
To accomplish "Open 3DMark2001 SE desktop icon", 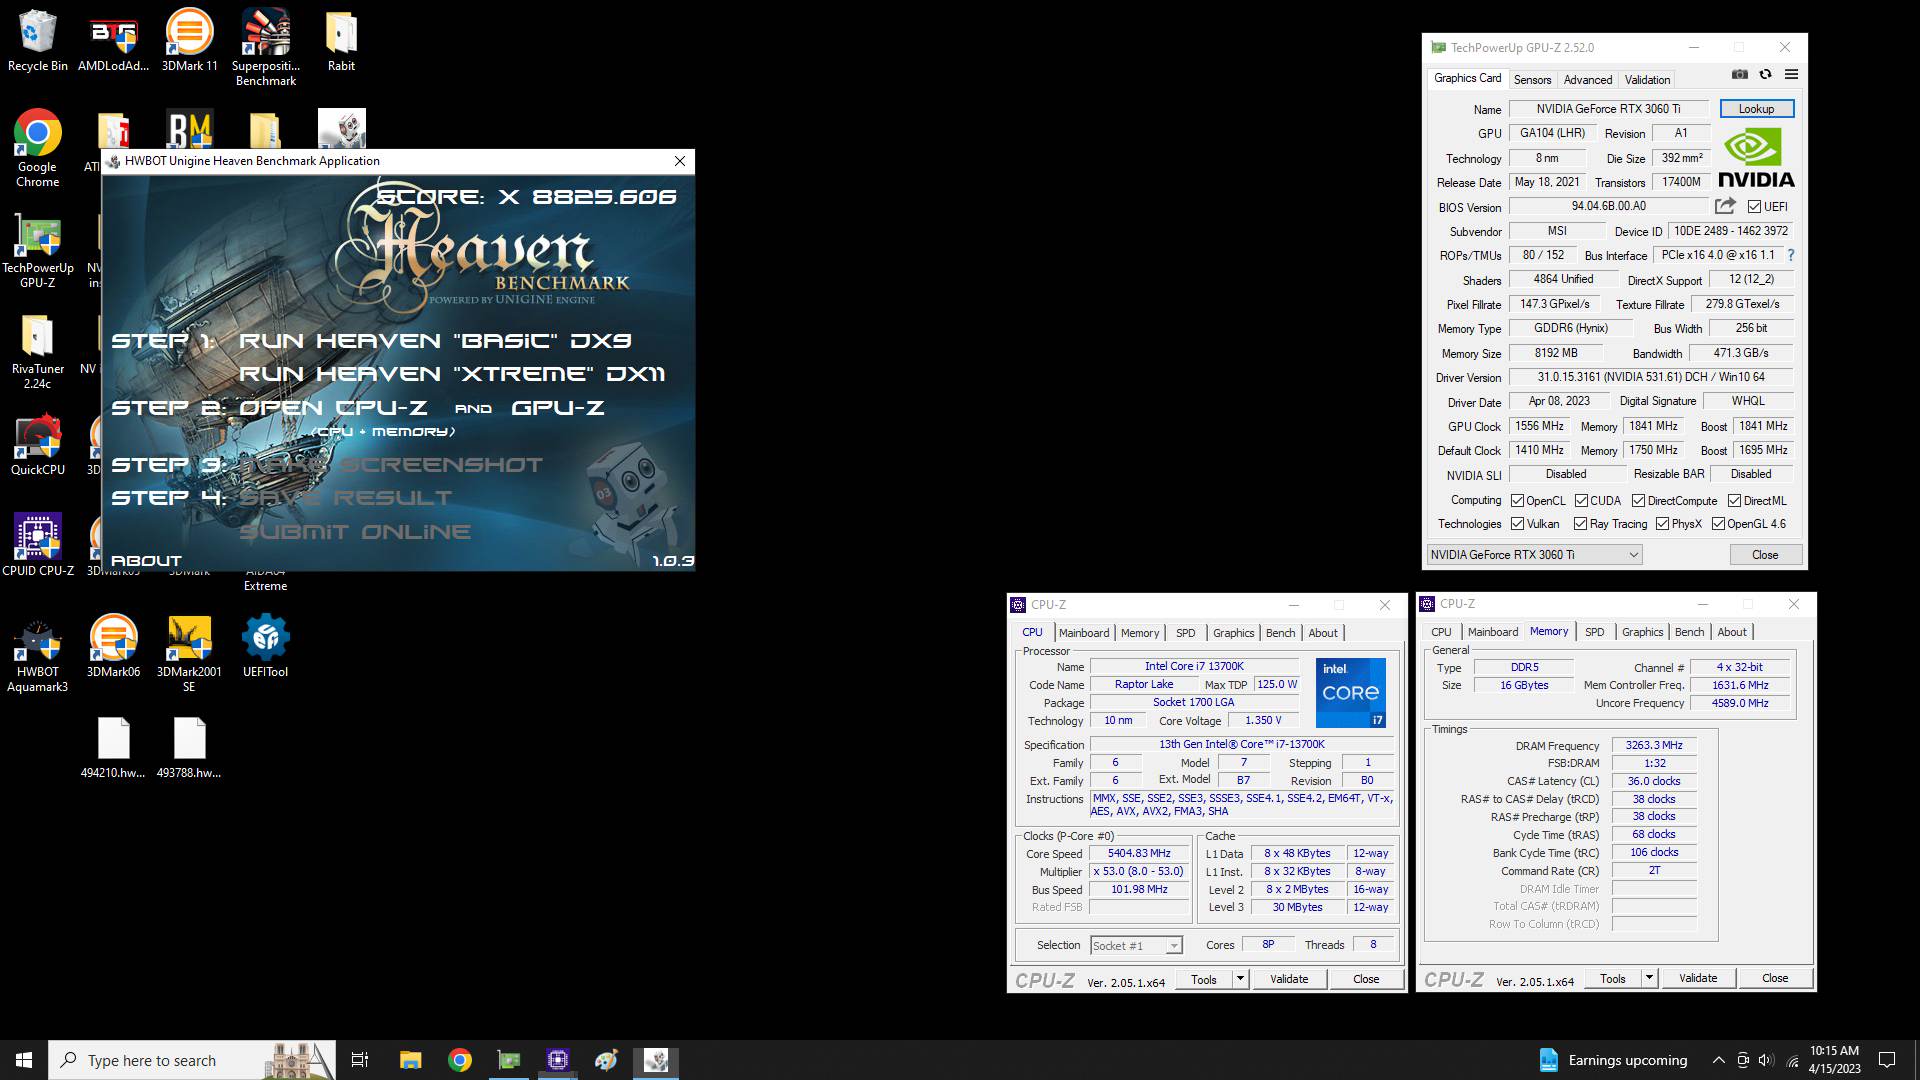I will point(189,654).
